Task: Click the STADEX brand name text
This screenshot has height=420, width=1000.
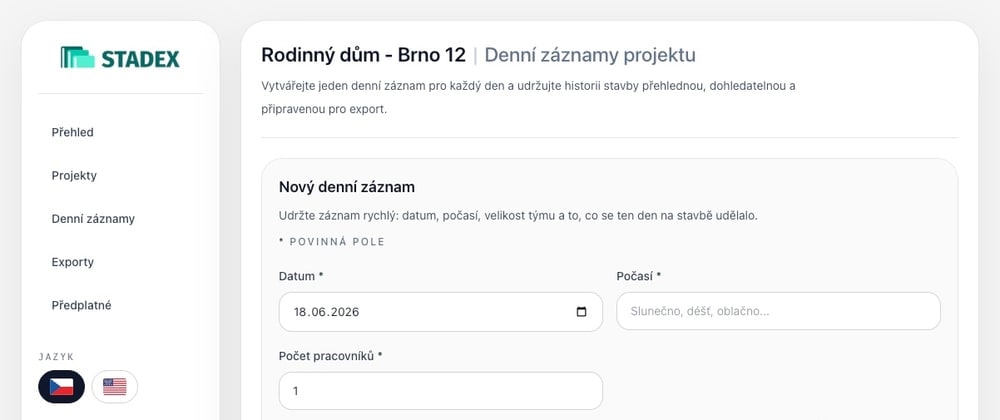Action: point(140,59)
